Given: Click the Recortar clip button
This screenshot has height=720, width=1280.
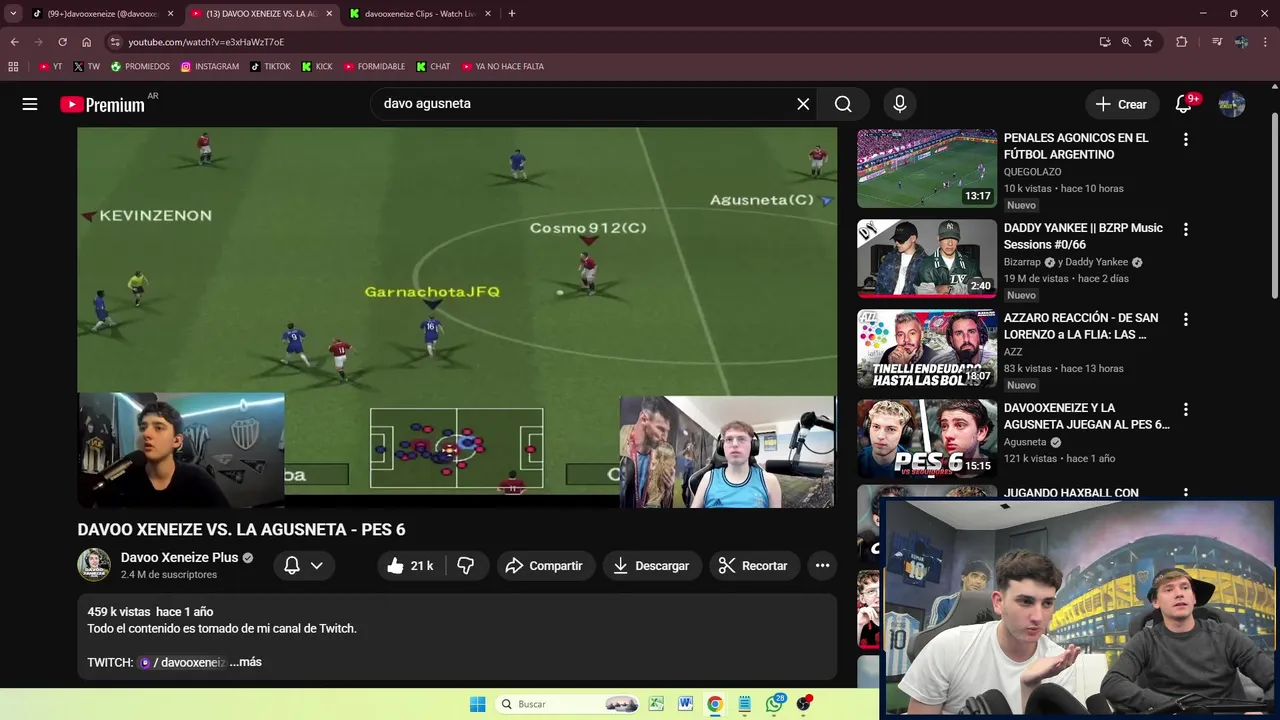Looking at the screenshot, I should tap(755, 566).
